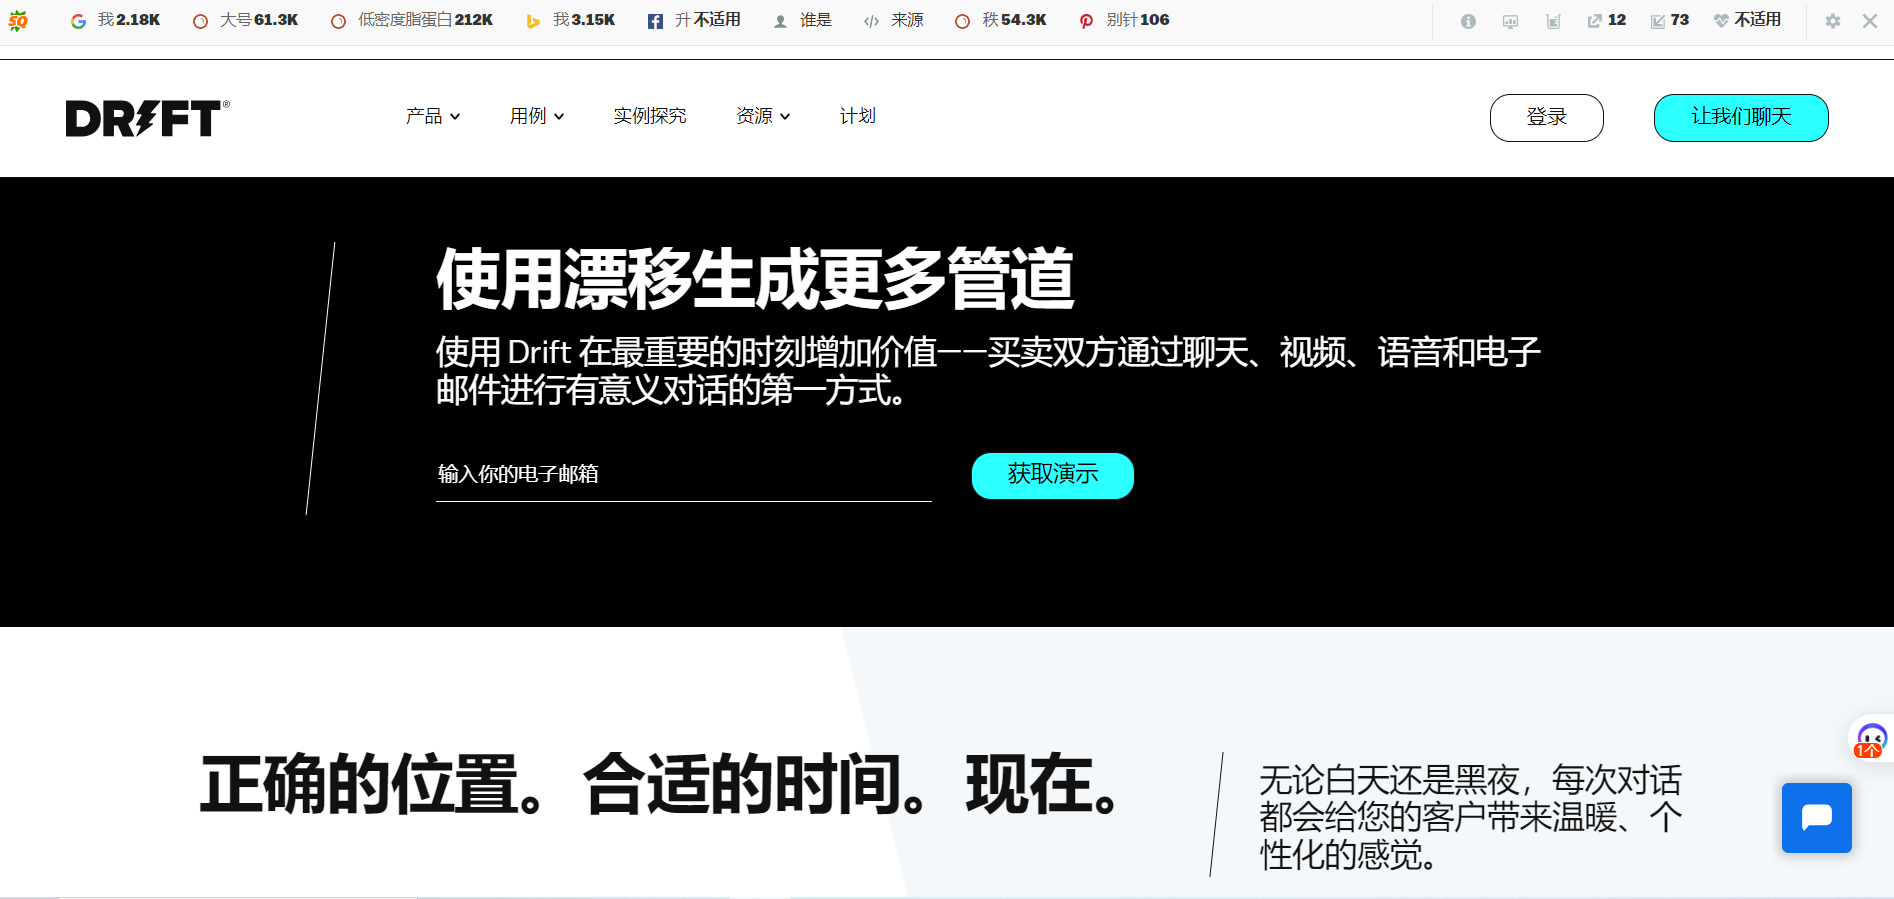Viewport: 1894px width, 899px height.
Task: View page source via code icon
Action: [872, 21]
